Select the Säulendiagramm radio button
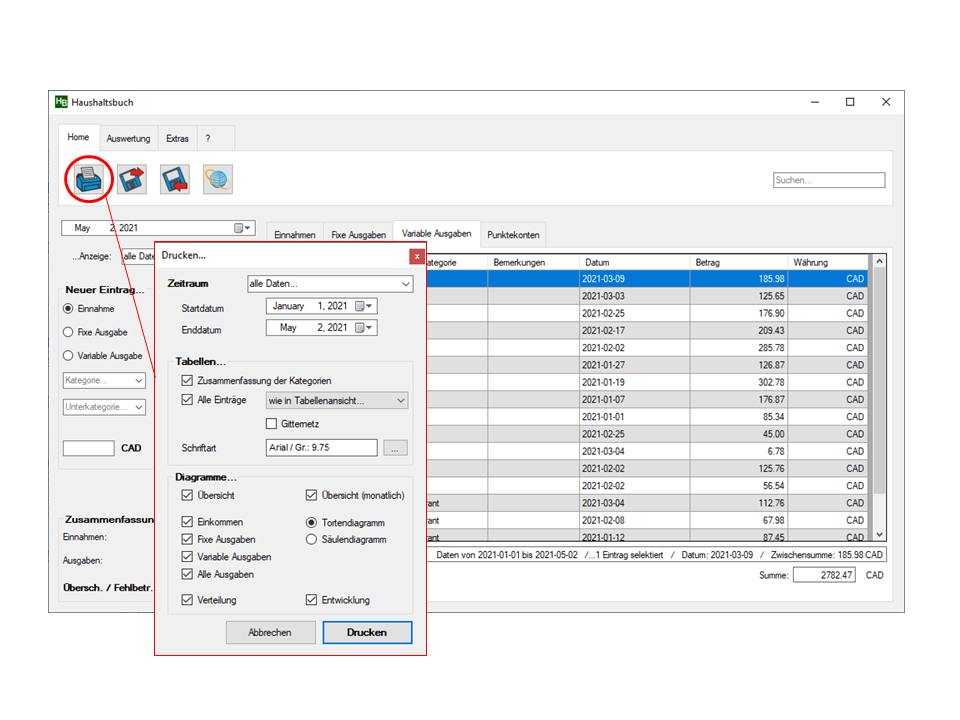The image size is (960, 720). tap(312, 540)
